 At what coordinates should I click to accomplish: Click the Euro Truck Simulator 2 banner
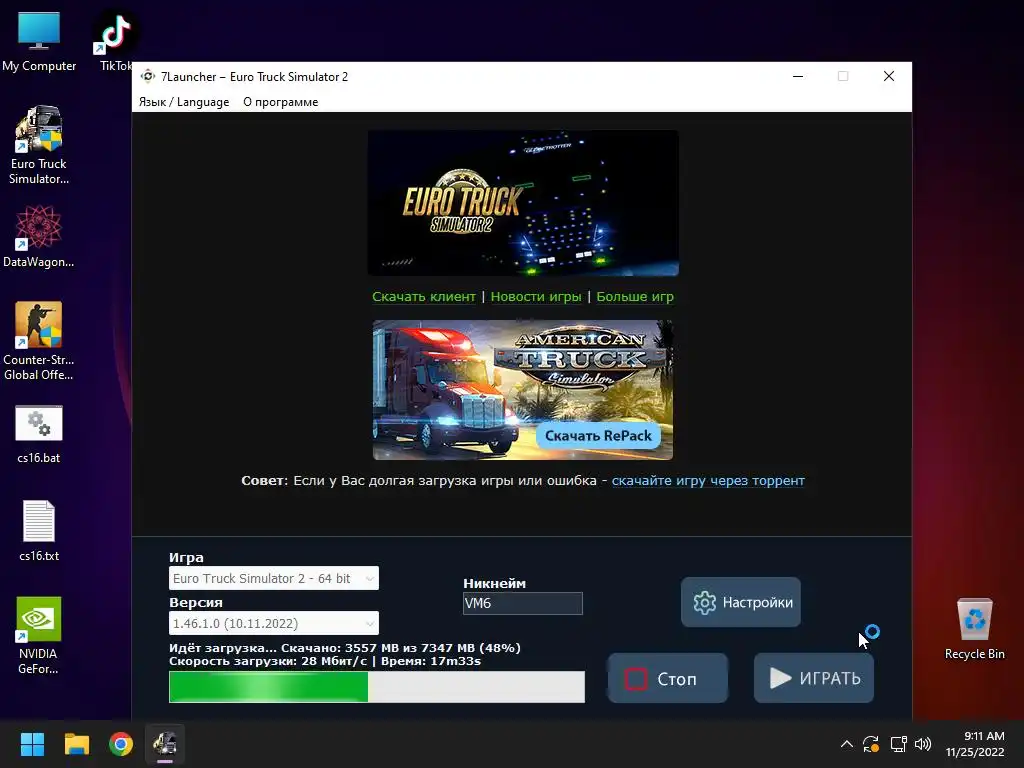(523, 202)
